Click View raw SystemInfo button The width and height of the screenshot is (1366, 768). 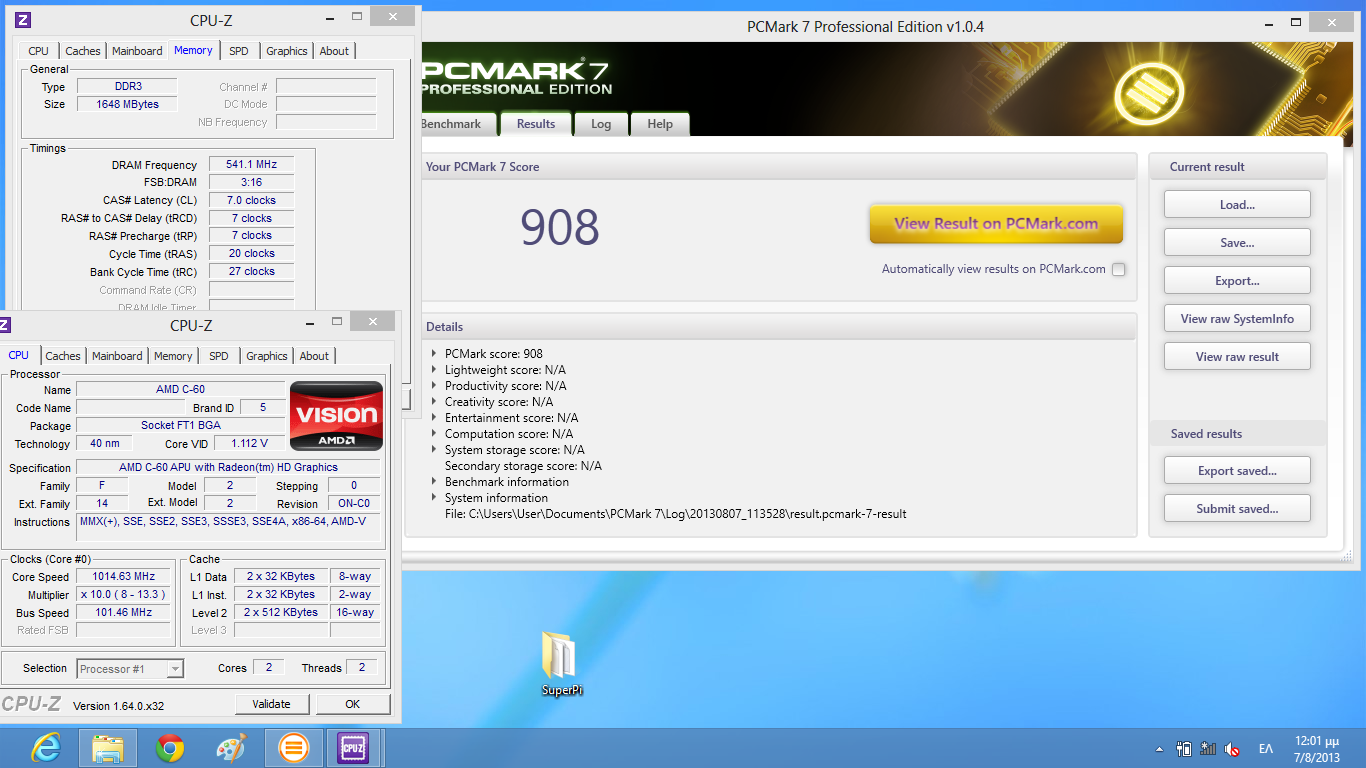point(1237,319)
